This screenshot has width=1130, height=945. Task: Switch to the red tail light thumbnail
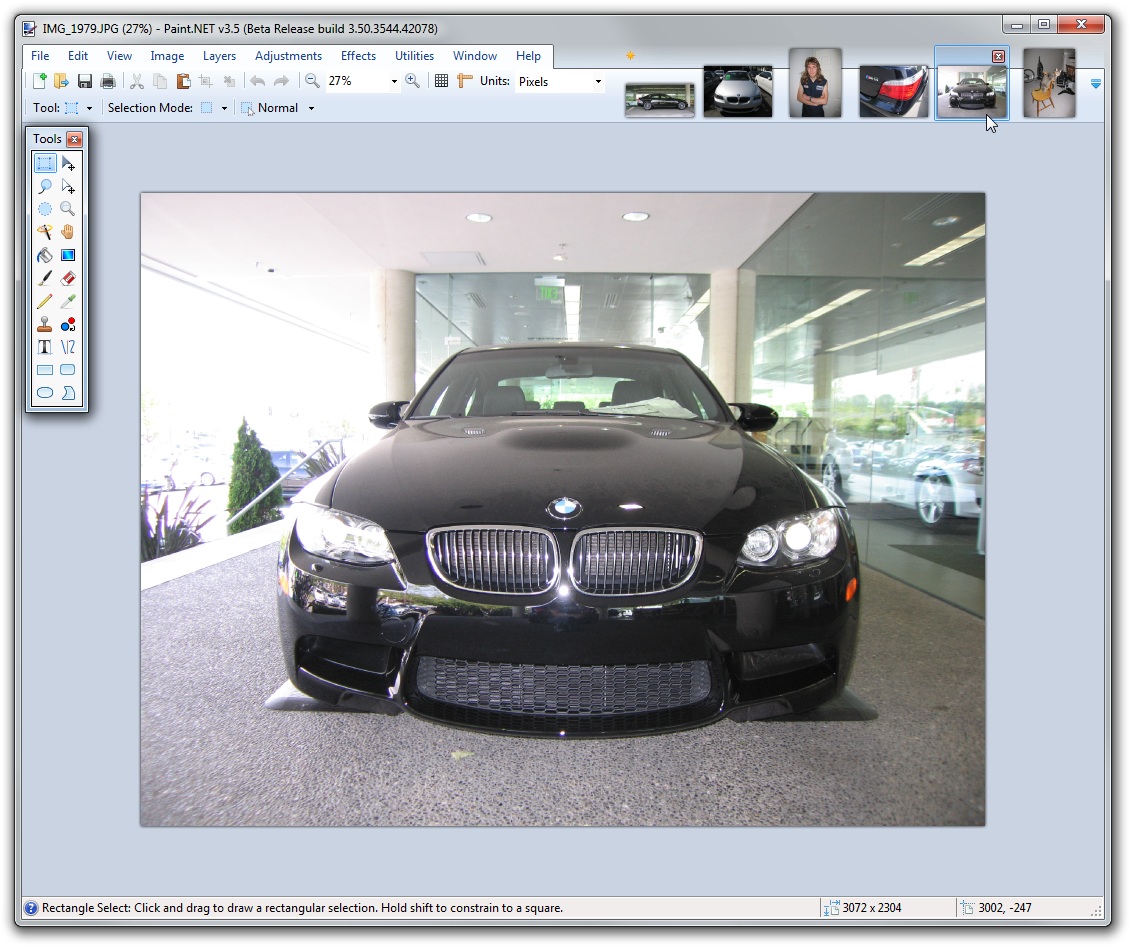click(x=894, y=91)
